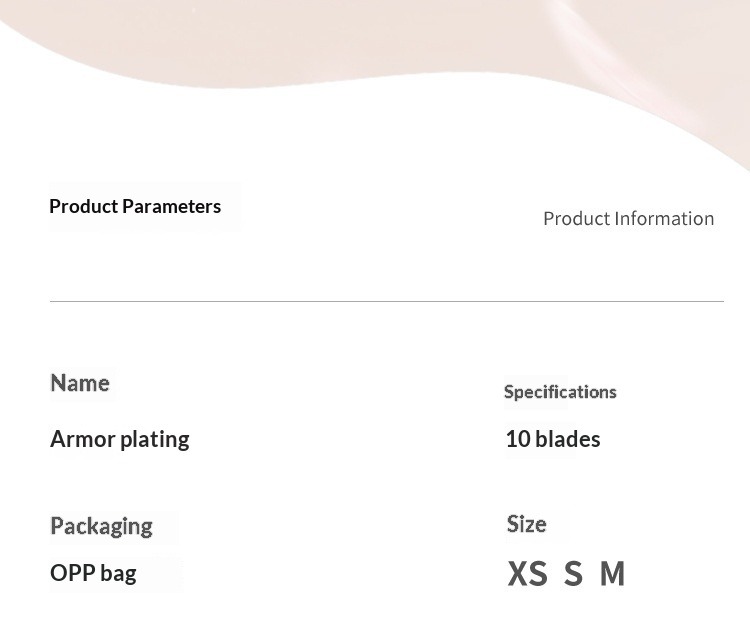Click the word "blades" in the specifications value
This screenshot has height=637, width=750.
pyautogui.click(x=568, y=439)
